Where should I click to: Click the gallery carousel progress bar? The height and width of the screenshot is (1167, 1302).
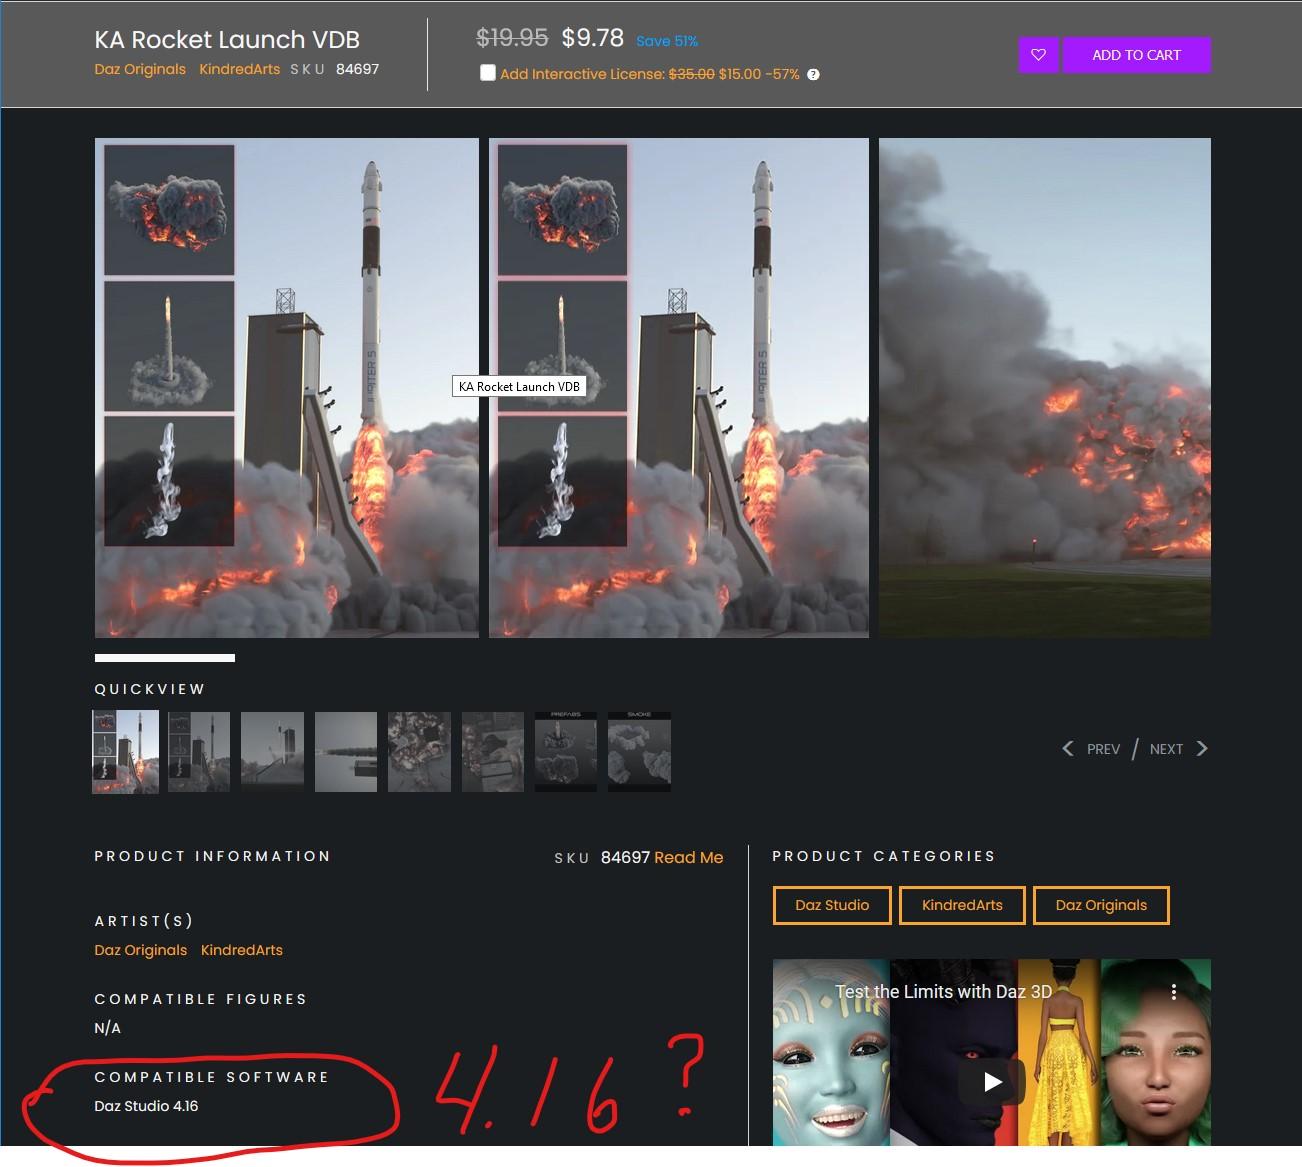165,658
